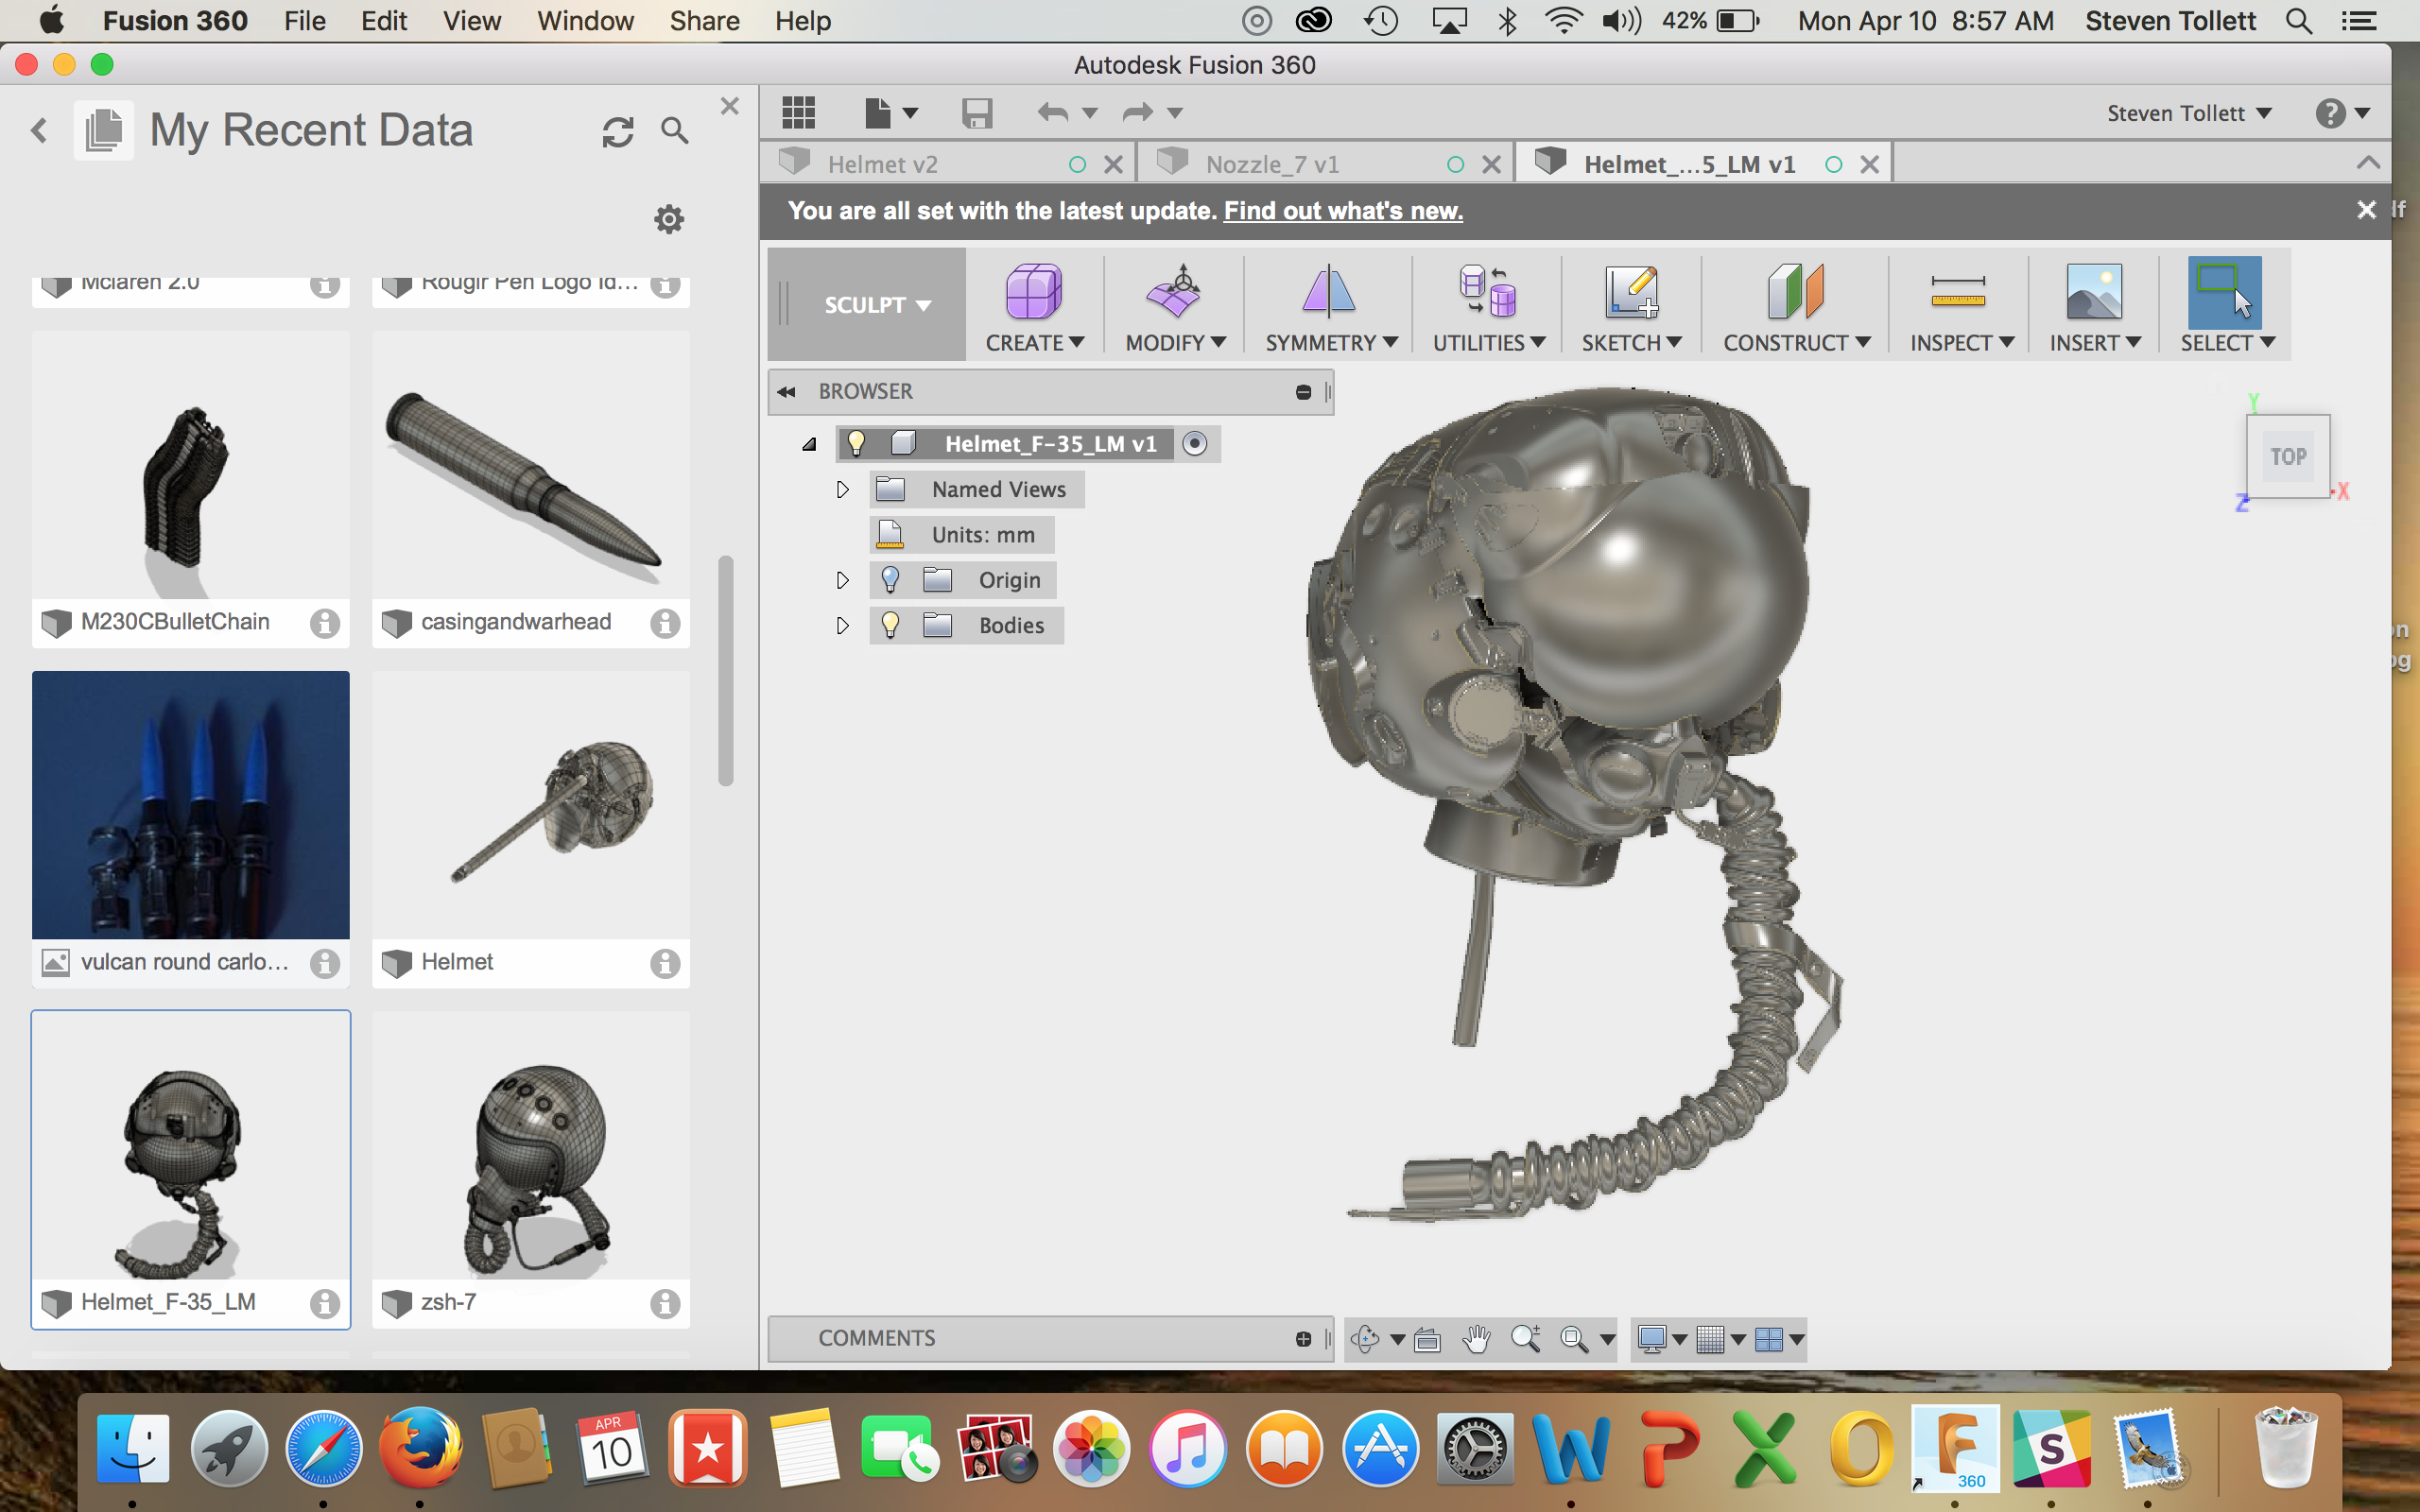Click the Undo arrow
The image size is (2420, 1512).
[x=1052, y=112]
